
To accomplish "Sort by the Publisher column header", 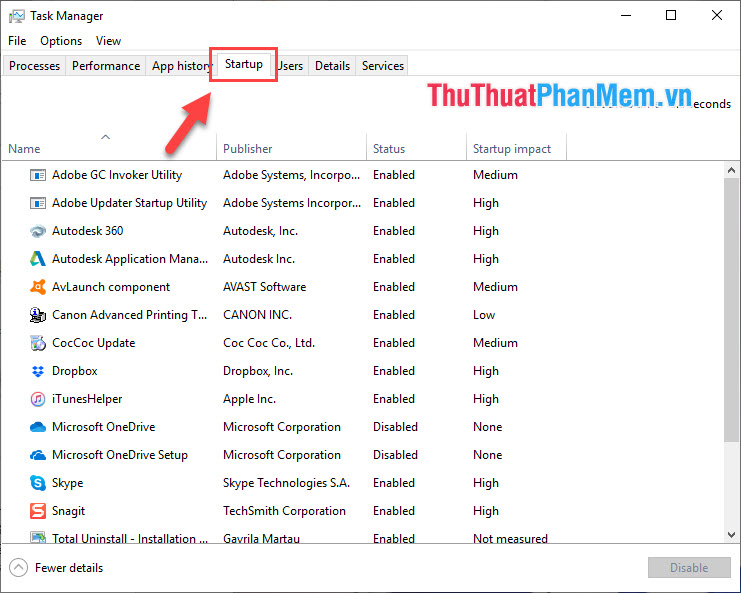I will [292, 146].
